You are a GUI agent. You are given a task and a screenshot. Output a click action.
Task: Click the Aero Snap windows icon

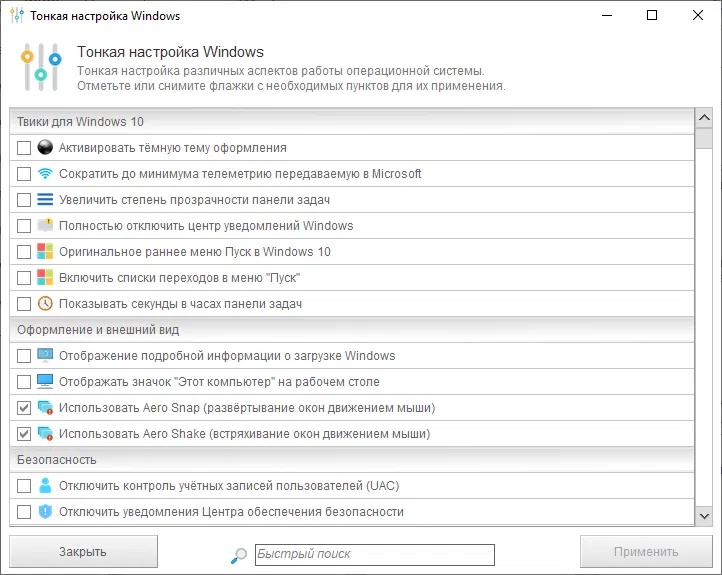click(45, 407)
